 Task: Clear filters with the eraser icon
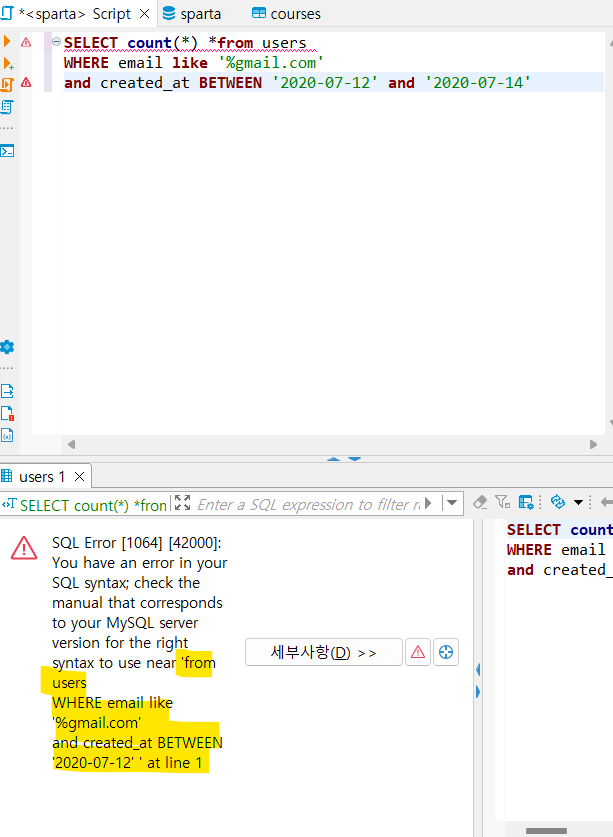480,502
